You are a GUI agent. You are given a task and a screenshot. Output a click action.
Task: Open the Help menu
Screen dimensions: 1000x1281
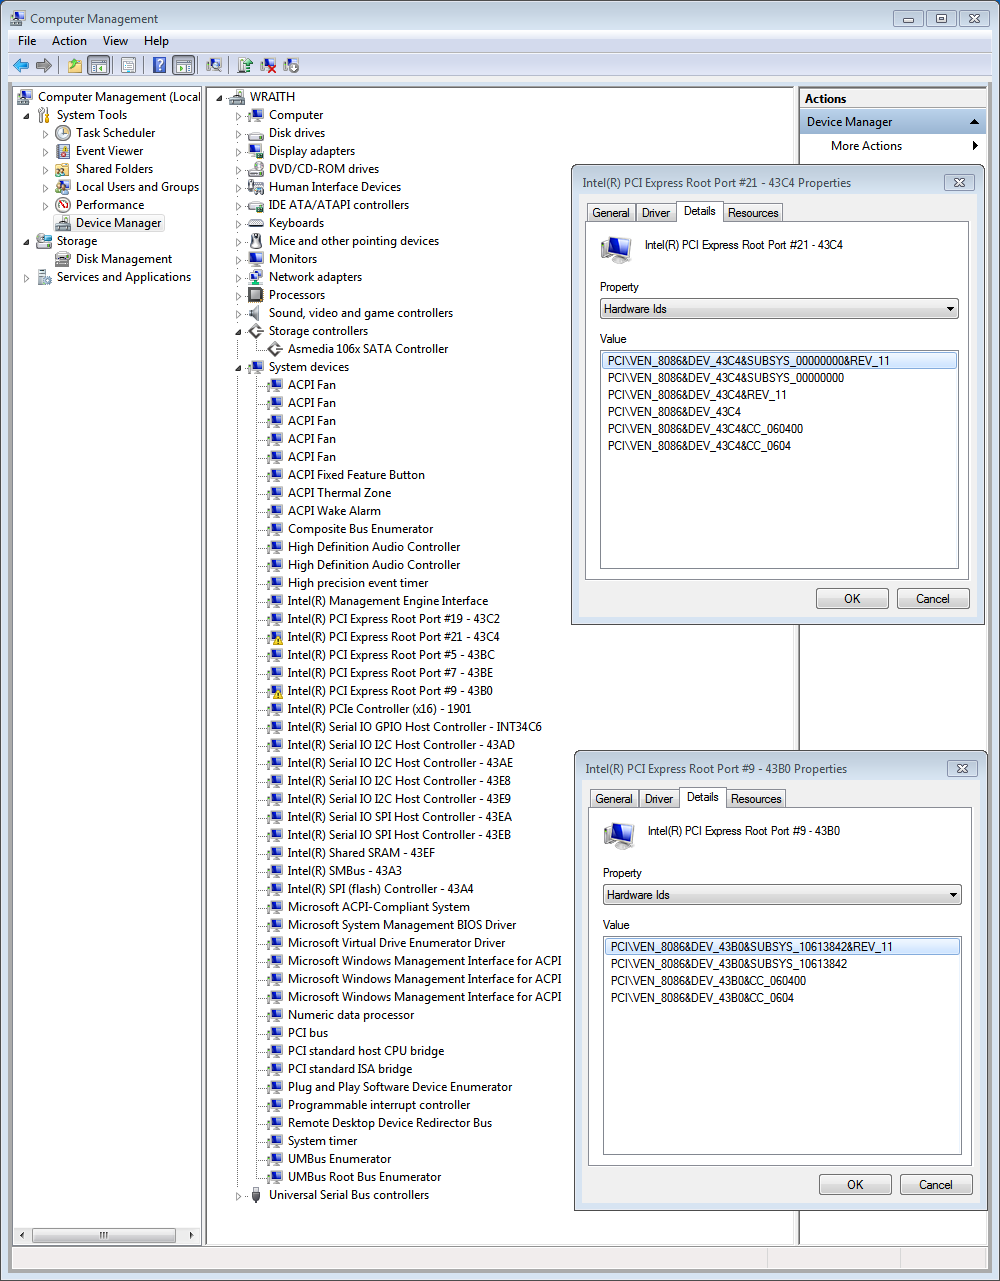pos(156,41)
